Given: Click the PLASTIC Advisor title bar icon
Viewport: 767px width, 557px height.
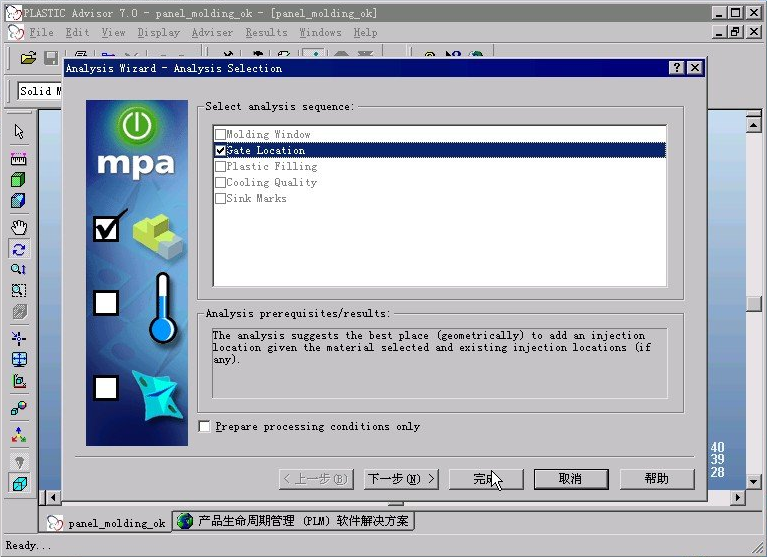Looking at the screenshot, I should point(13,13).
